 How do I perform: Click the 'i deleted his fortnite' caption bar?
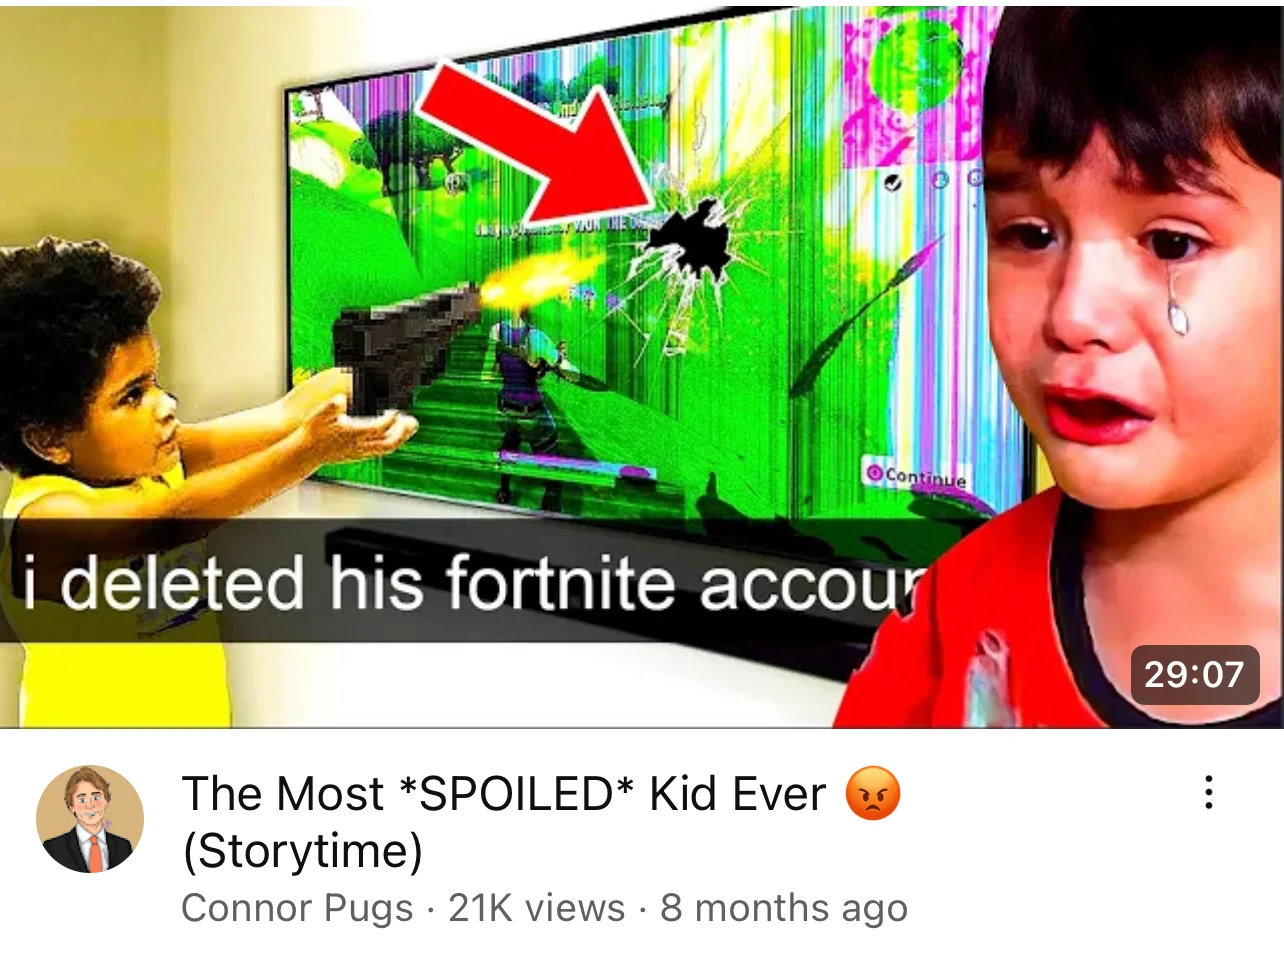[x=470, y=582]
